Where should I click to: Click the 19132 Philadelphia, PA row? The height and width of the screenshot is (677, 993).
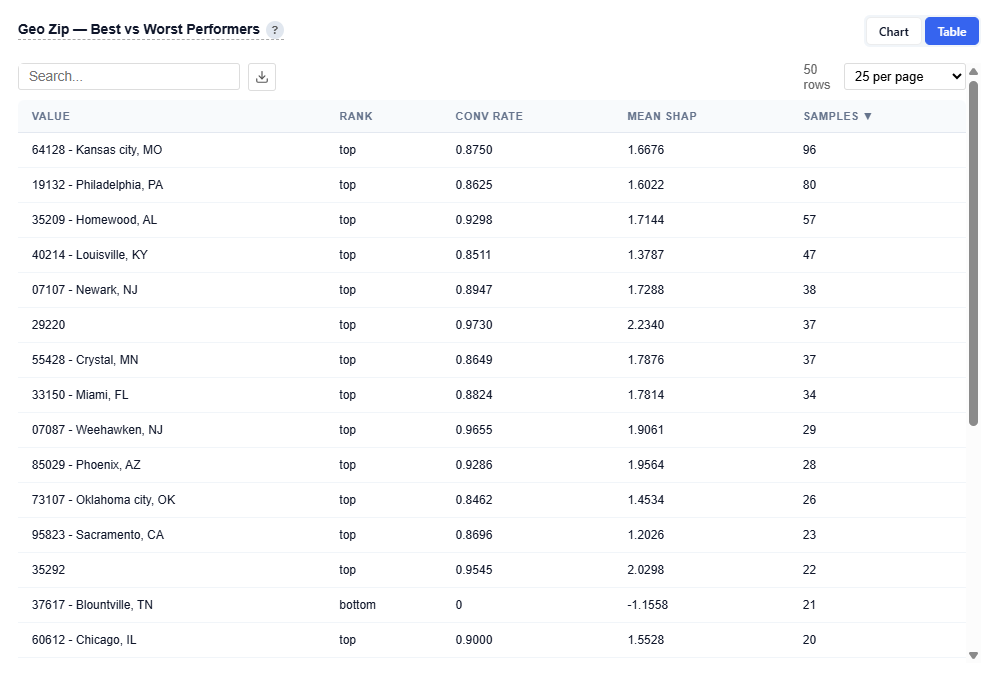97,185
